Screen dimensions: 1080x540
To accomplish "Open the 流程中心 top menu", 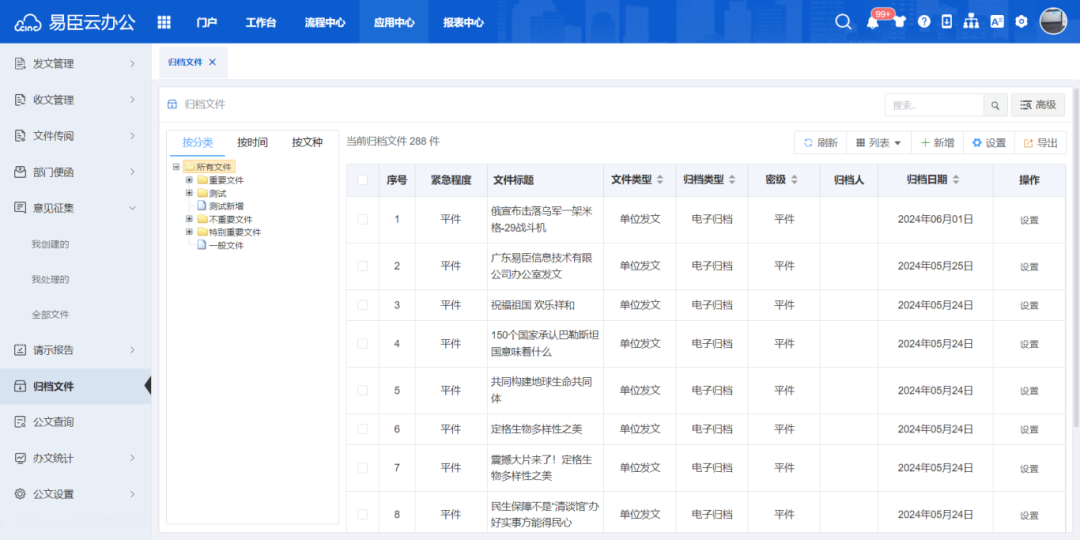I will click(325, 22).
